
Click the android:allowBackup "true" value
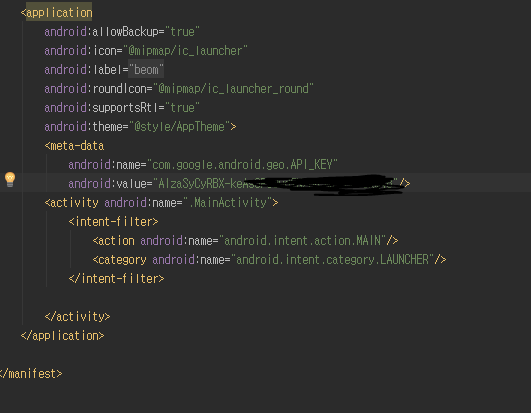(x=182, y=32)
